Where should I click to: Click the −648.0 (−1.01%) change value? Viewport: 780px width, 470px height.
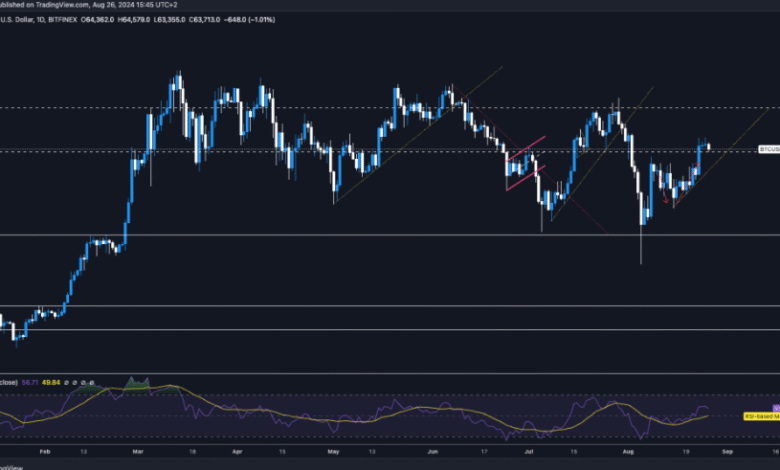250,20
